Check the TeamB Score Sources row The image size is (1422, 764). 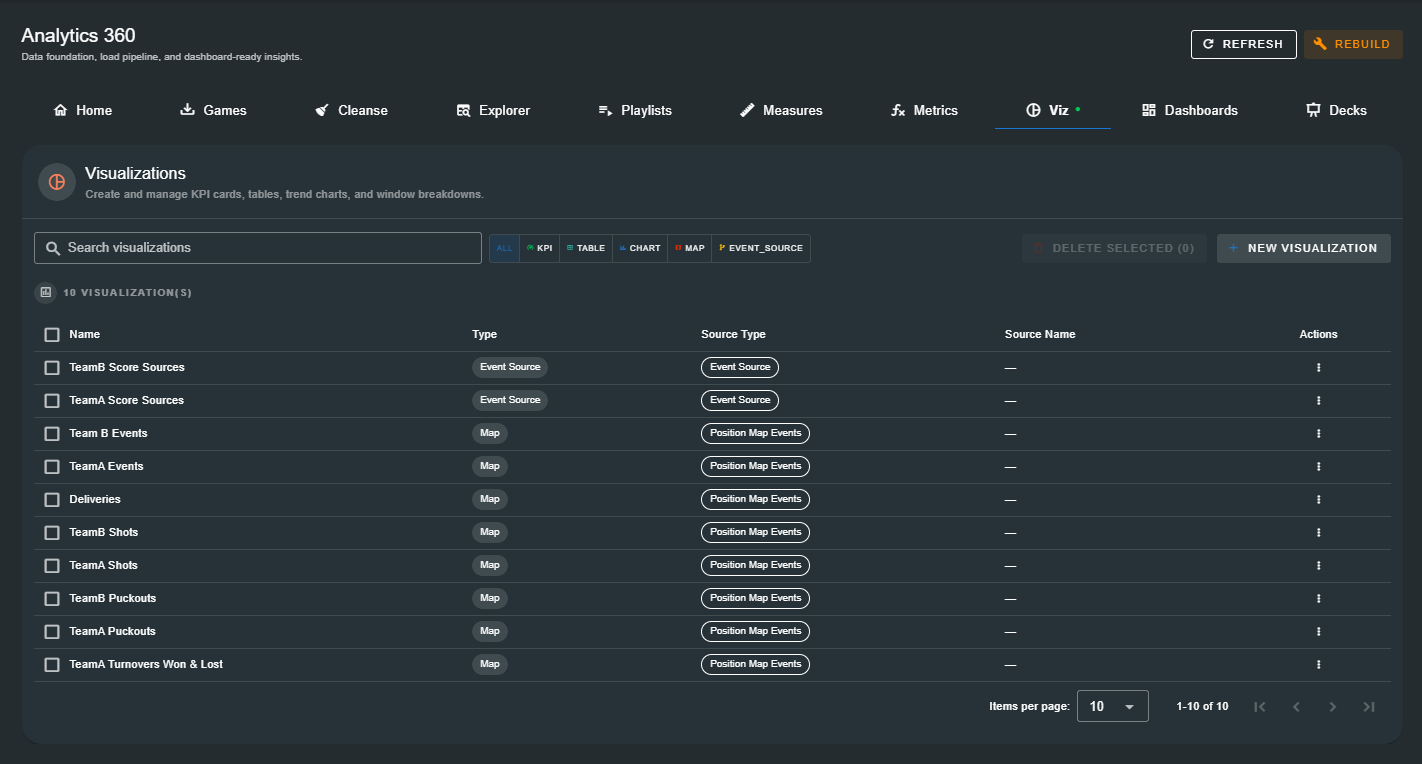point(52,368)
